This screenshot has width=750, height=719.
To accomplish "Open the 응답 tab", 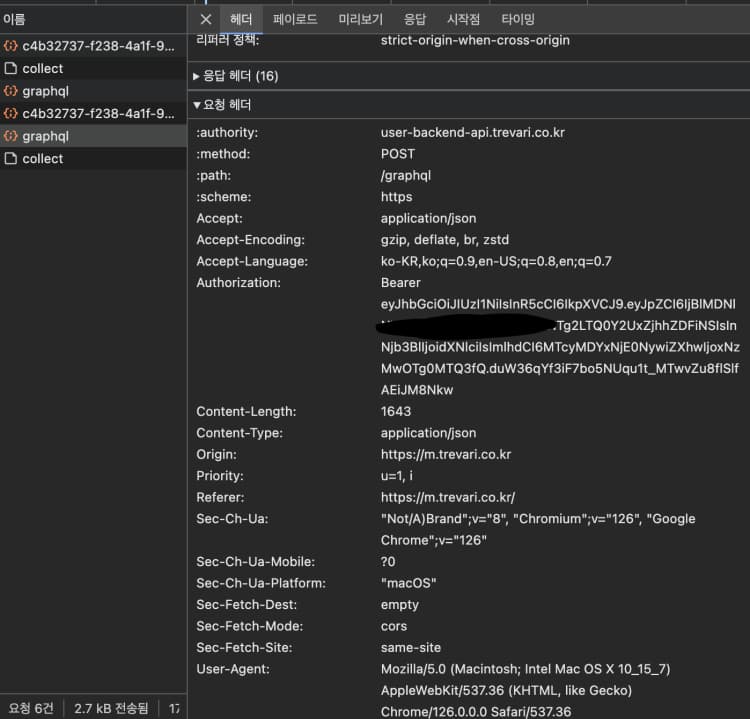I will [x=414, y=20].
